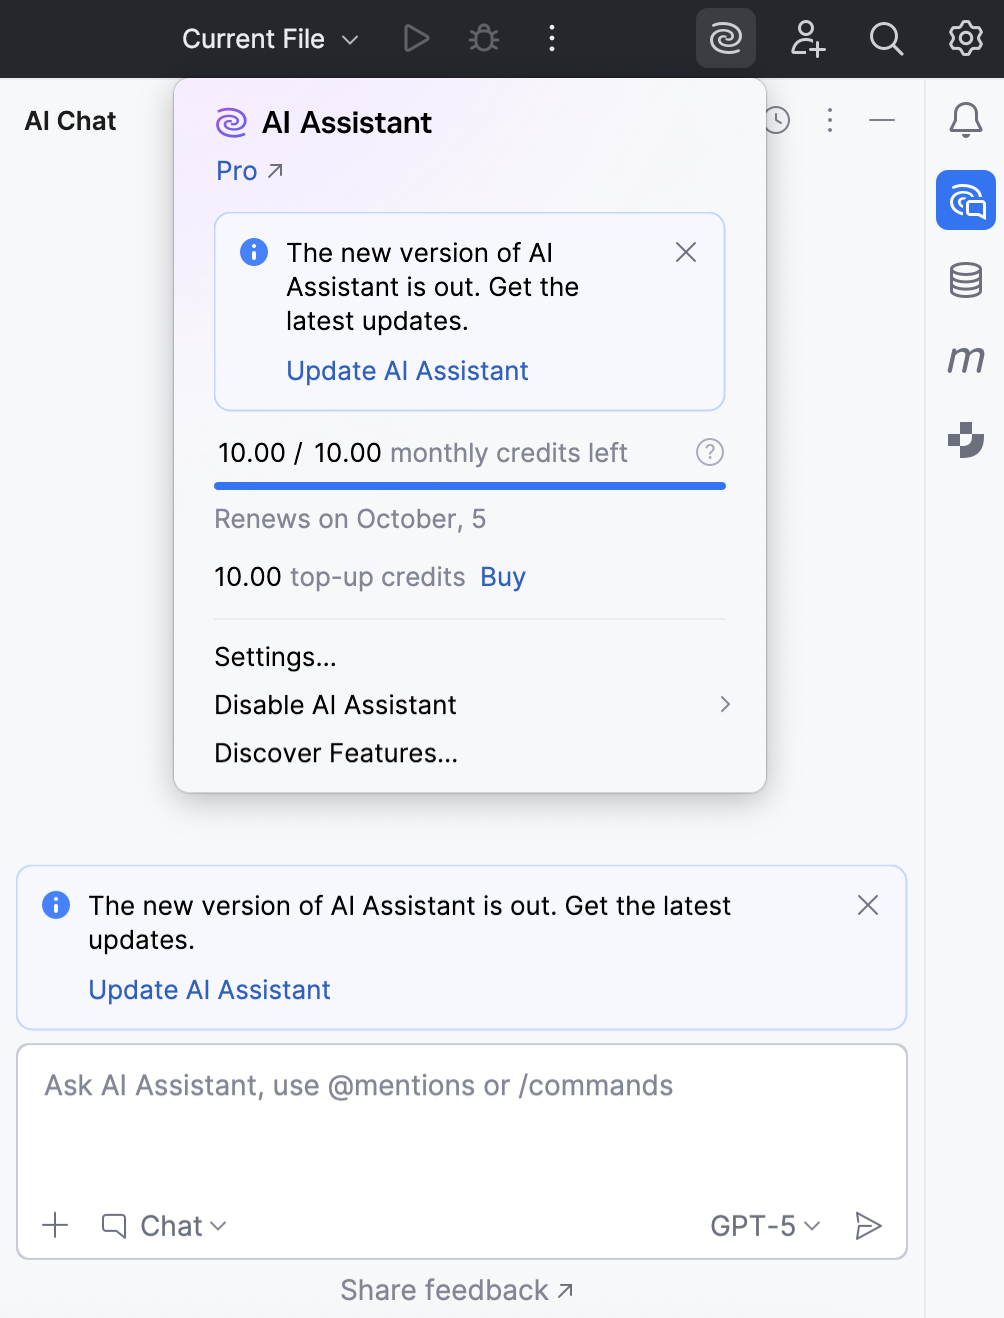Viewport: 1004px width, 1318px height.
Task: Open the AI Chat options menu
Action: [x=830, y=120]
